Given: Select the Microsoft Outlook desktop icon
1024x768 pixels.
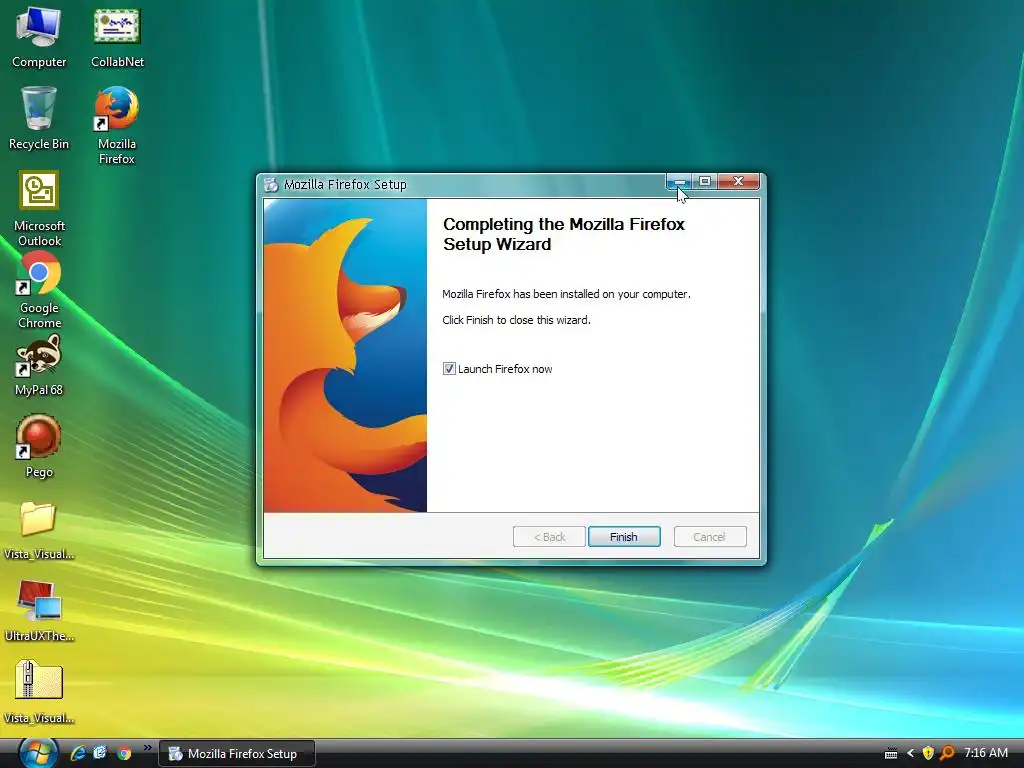Looking at the screenshot, I should pyautogui.click(x=39, y=209).
